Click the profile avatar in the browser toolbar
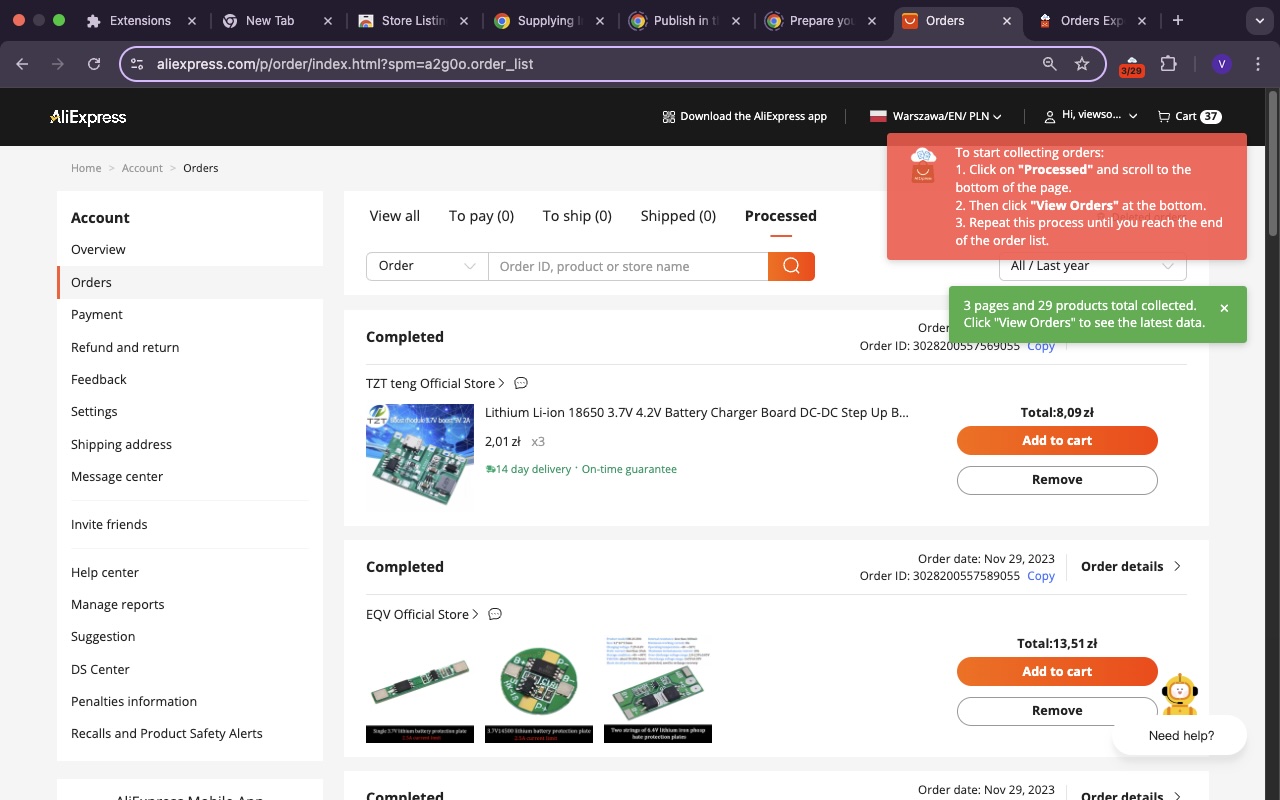 tap(1221, 63)
